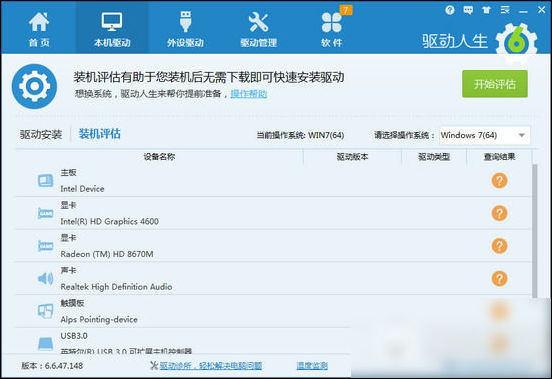This screenshot has height=379, width=552.
Task: Click the 触摸板 touchpad icon
Action: coord(45,311)
